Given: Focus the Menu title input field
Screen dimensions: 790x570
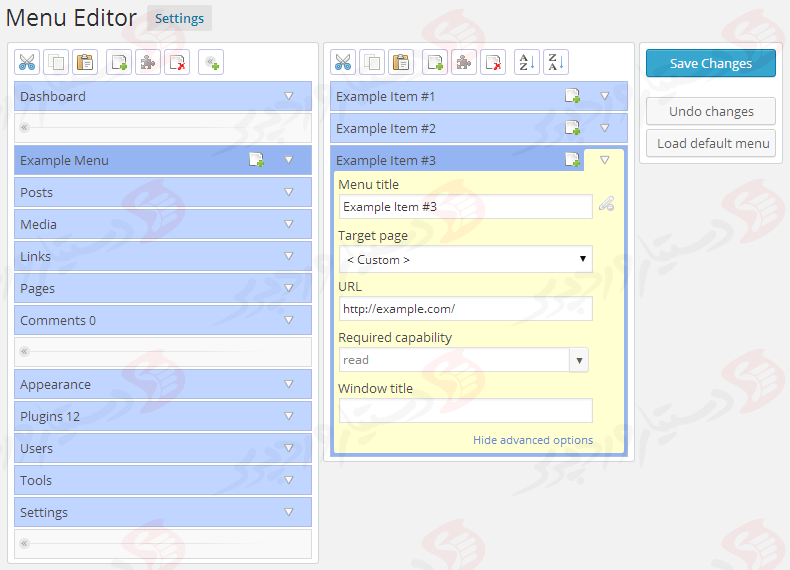Looking at the screenshot, I should pyautogui.click(x=466, y=207).
